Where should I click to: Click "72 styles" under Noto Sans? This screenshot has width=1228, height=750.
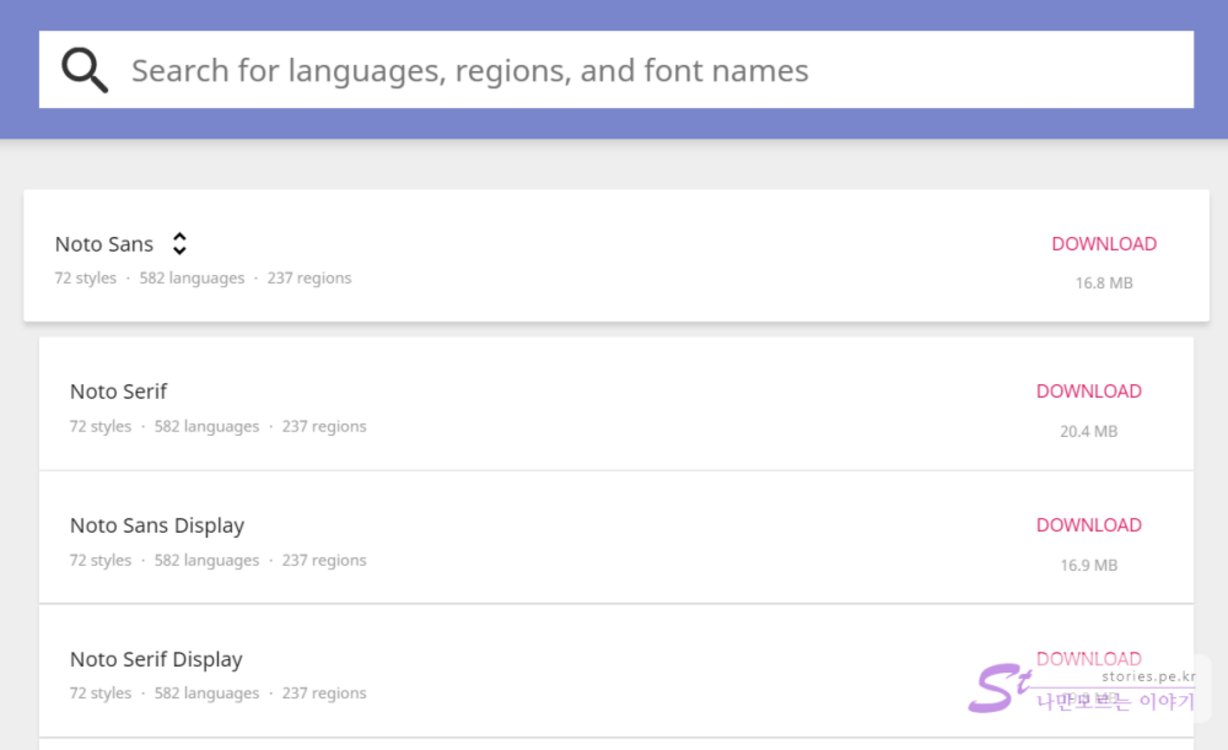[x=86, y=278]
